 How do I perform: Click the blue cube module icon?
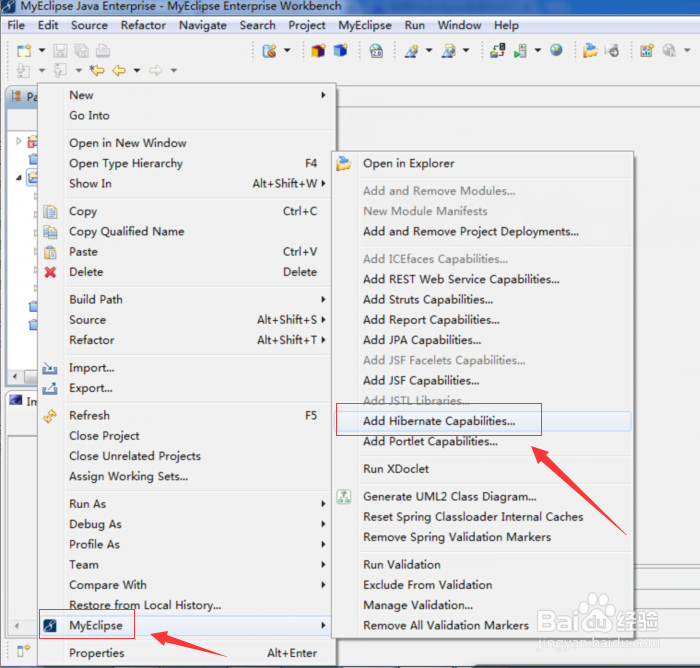point(341,50)
